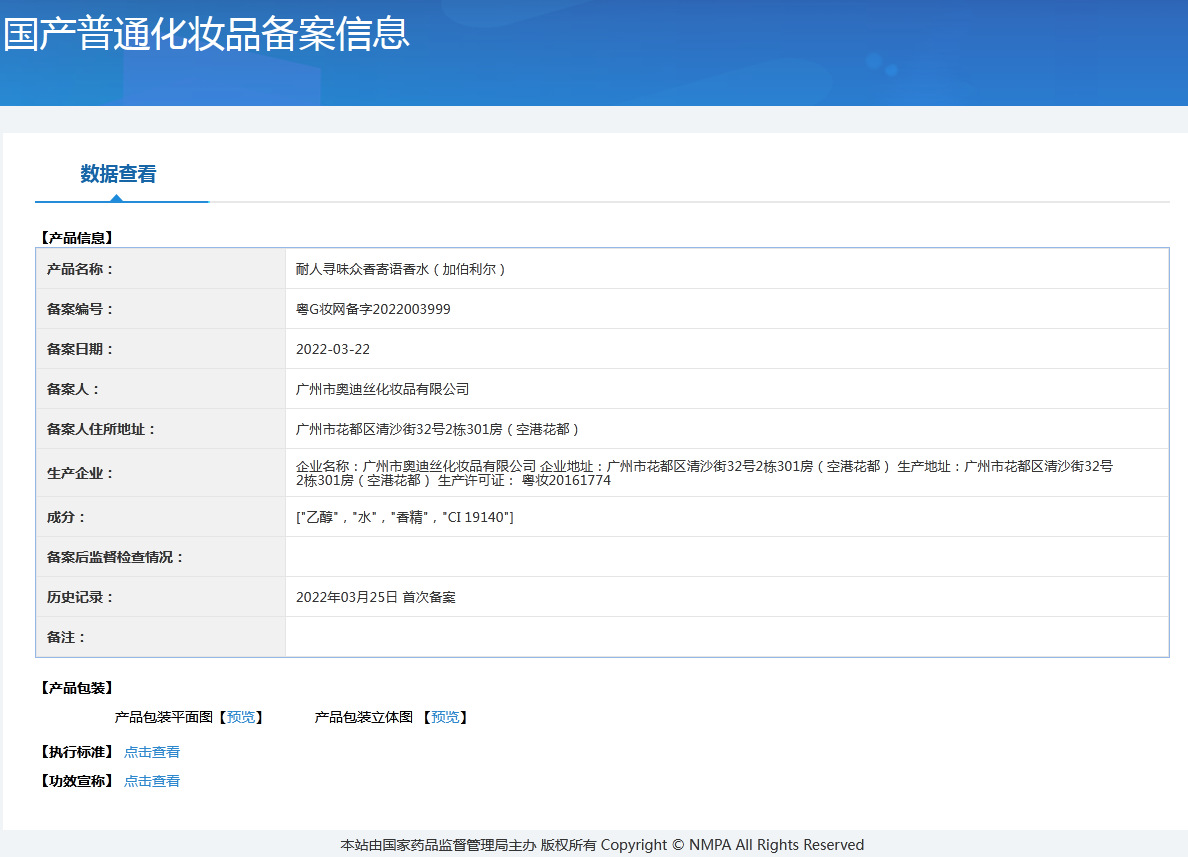Preview the 产品包装立体图 image

[x=444, y=717]
